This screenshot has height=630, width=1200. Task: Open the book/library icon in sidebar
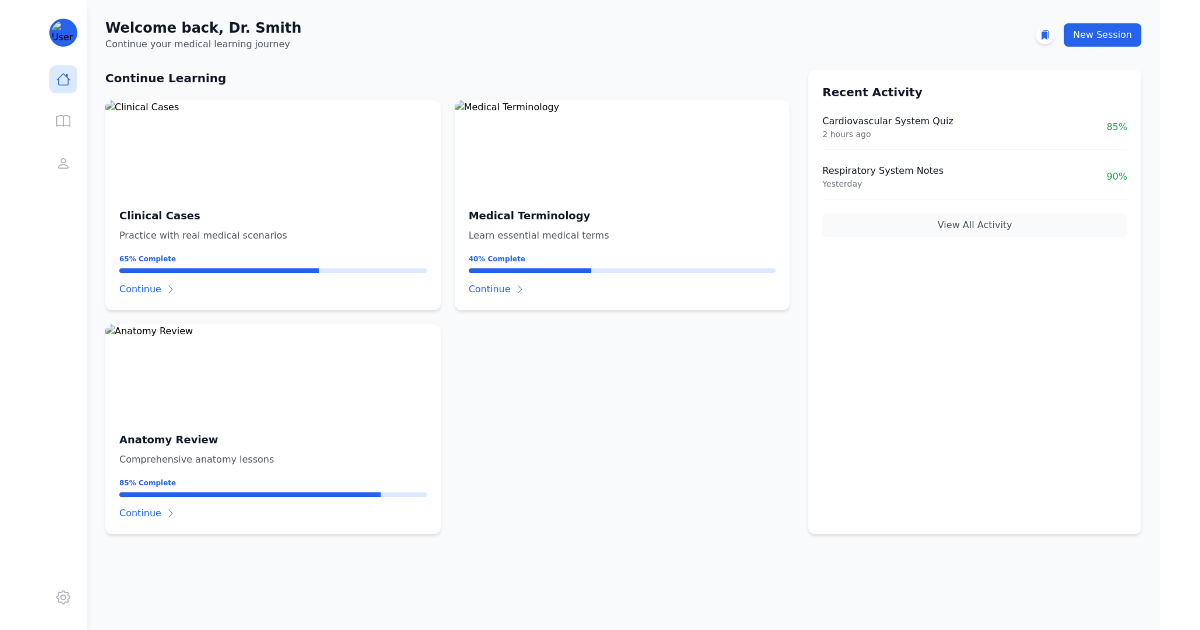pyautogui.click(x=63, y=121)
